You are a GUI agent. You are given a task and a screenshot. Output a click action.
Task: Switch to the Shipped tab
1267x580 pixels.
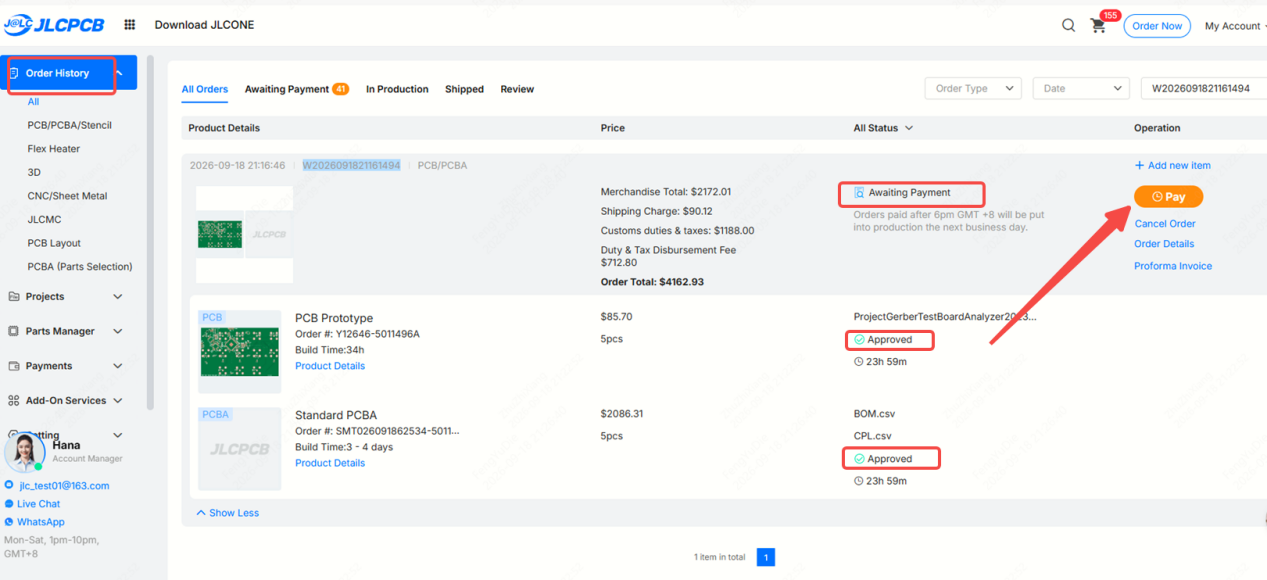(x=464, y=89)
